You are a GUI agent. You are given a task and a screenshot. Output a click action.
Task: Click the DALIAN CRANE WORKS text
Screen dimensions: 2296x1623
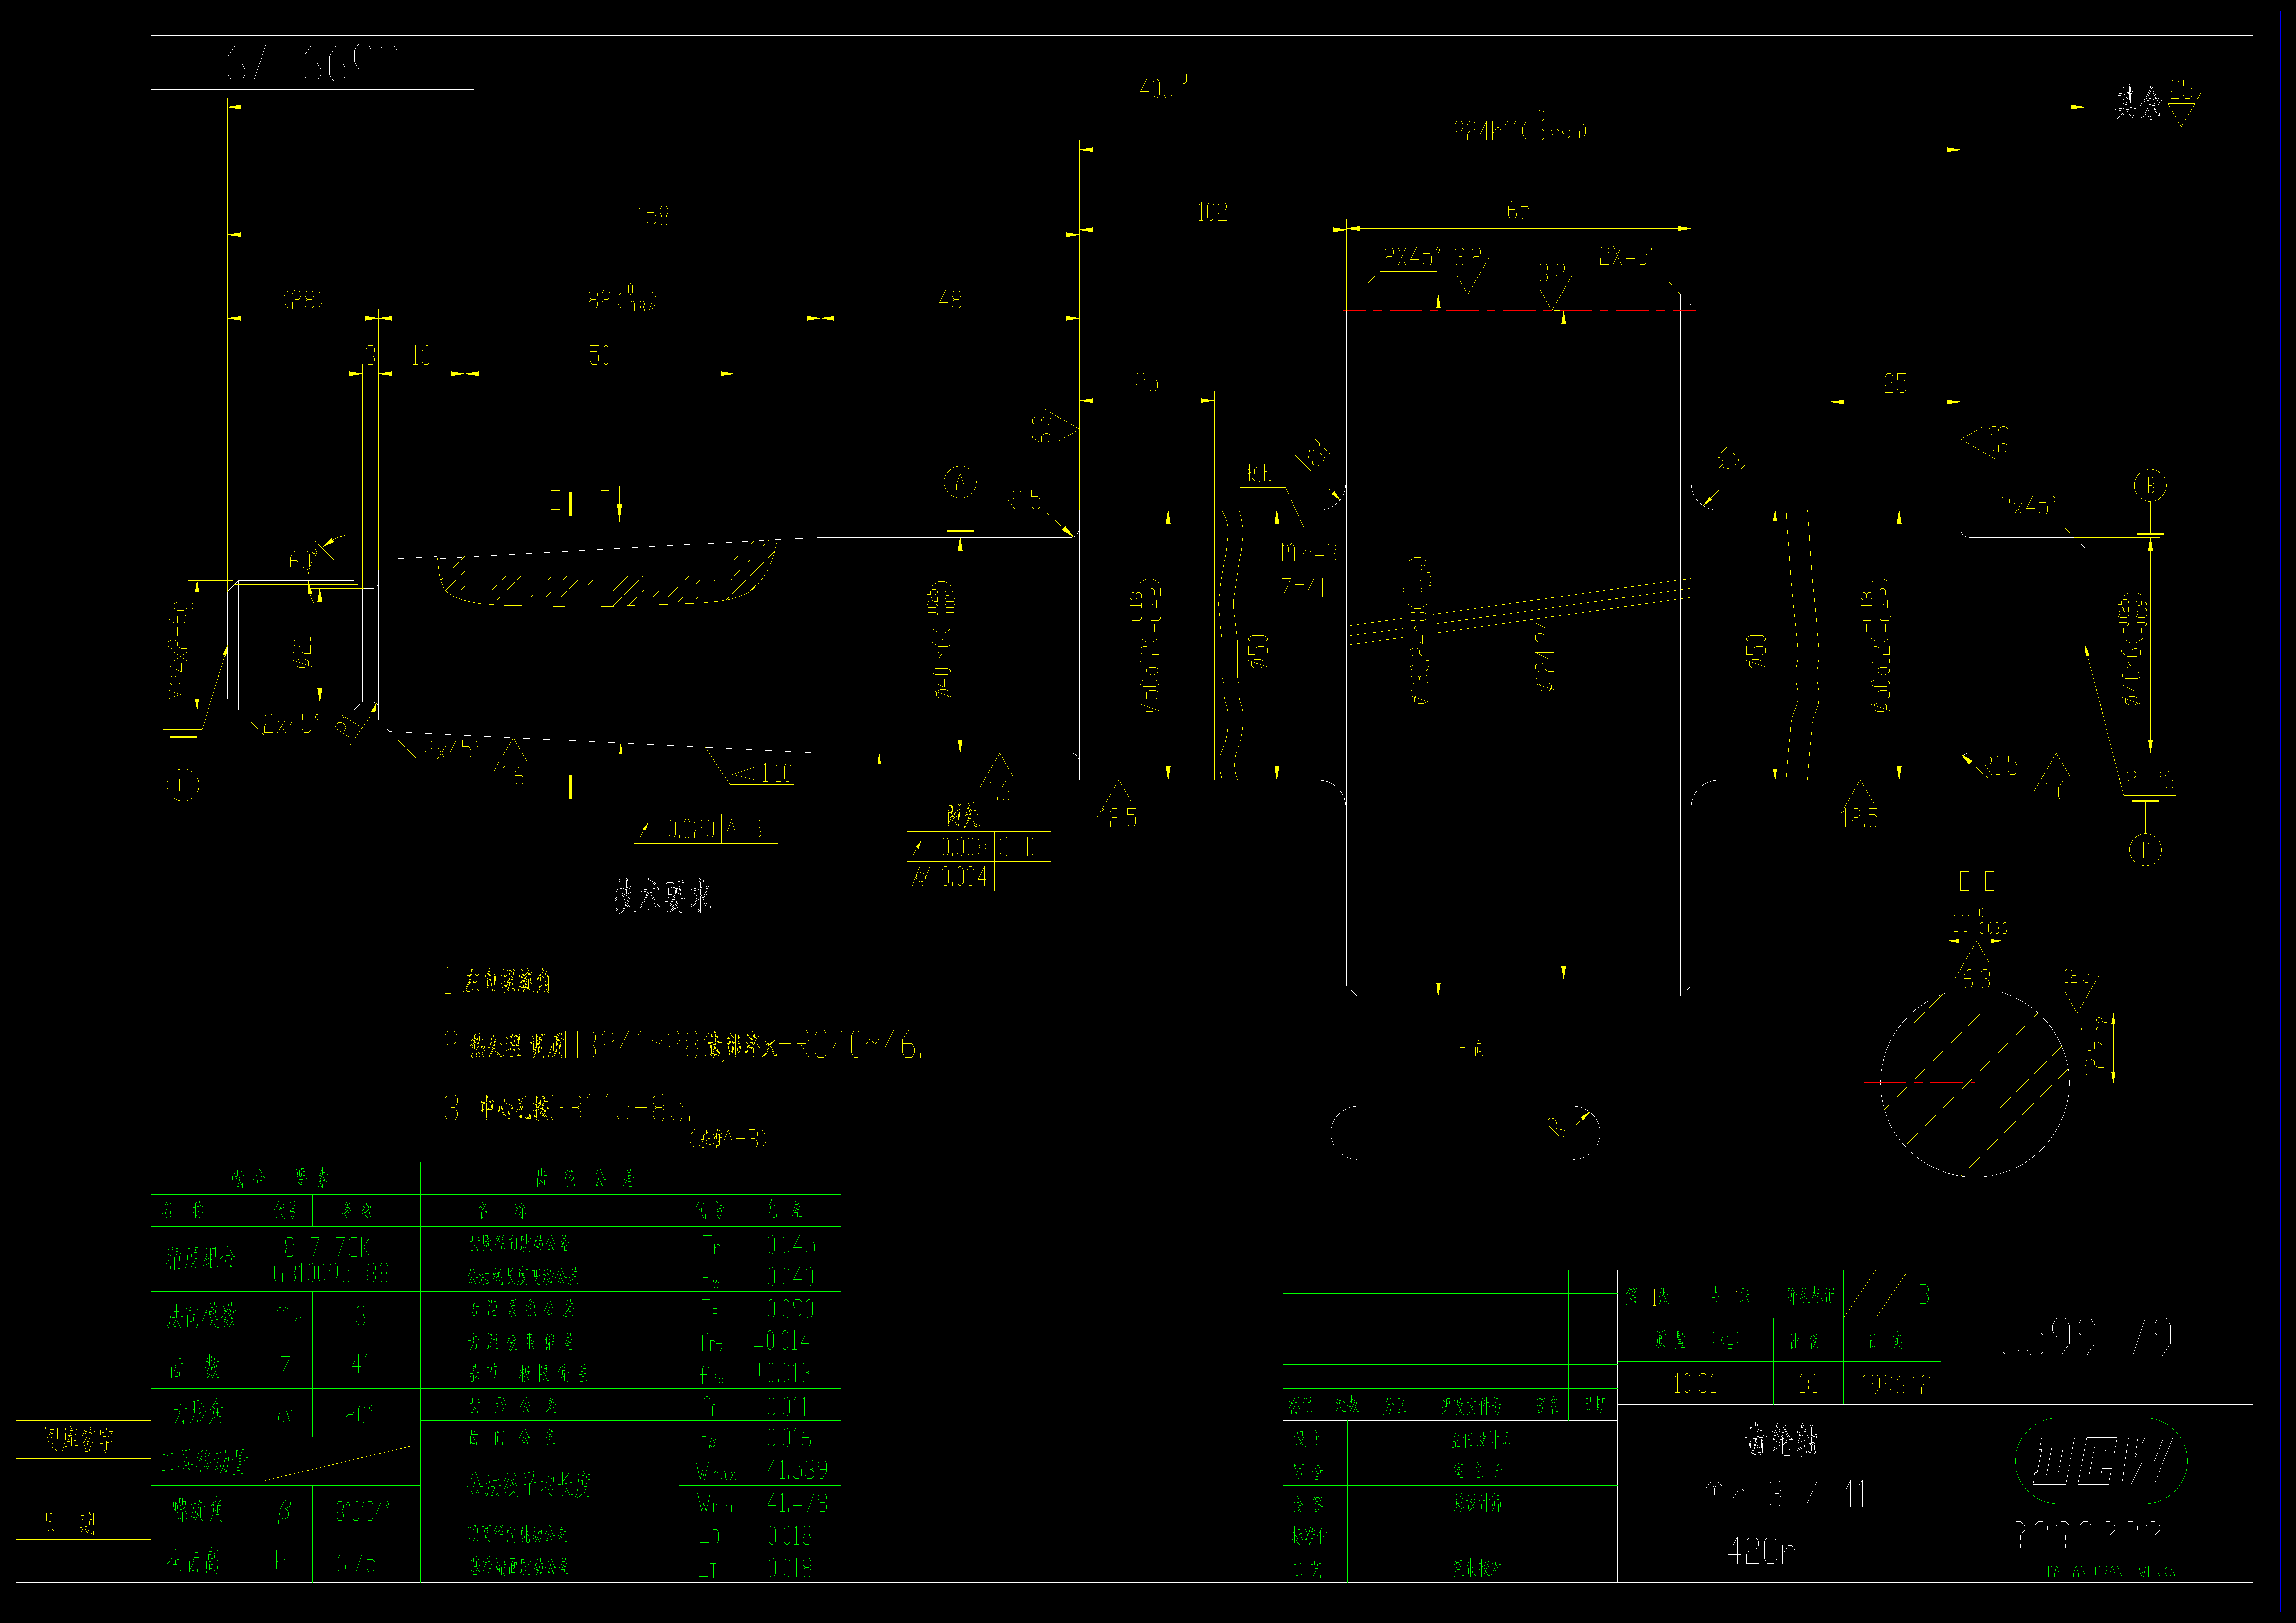pos(2111,1572)
